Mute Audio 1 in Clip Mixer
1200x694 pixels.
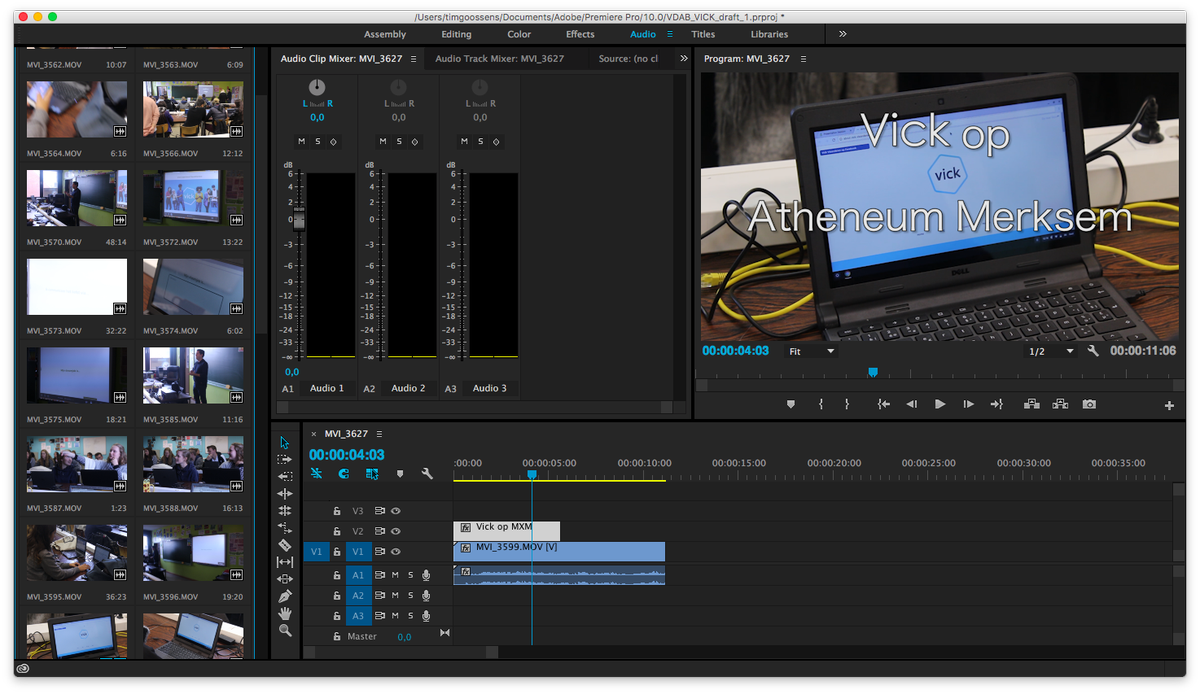301,141
